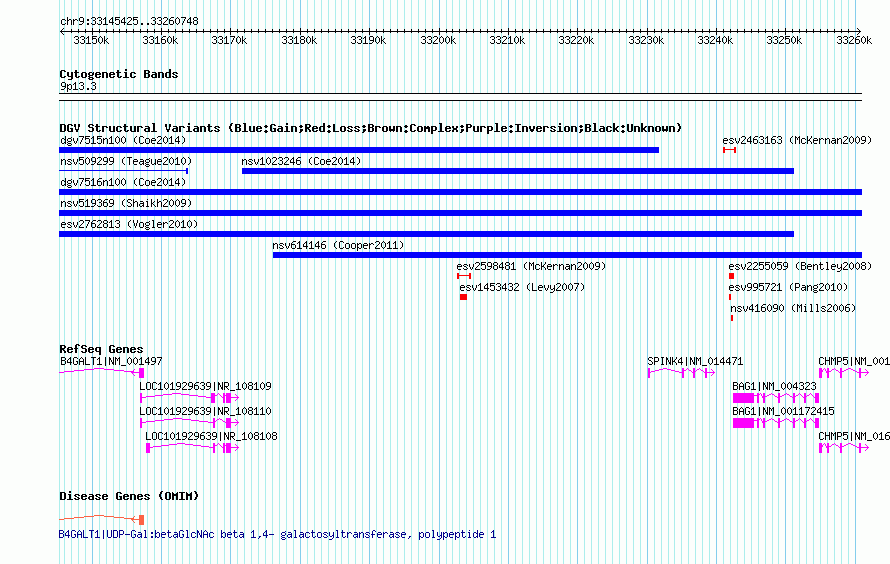
Task: Click the nsv509299 (Teague2010) variant line
Action: (x=124, y=171)
